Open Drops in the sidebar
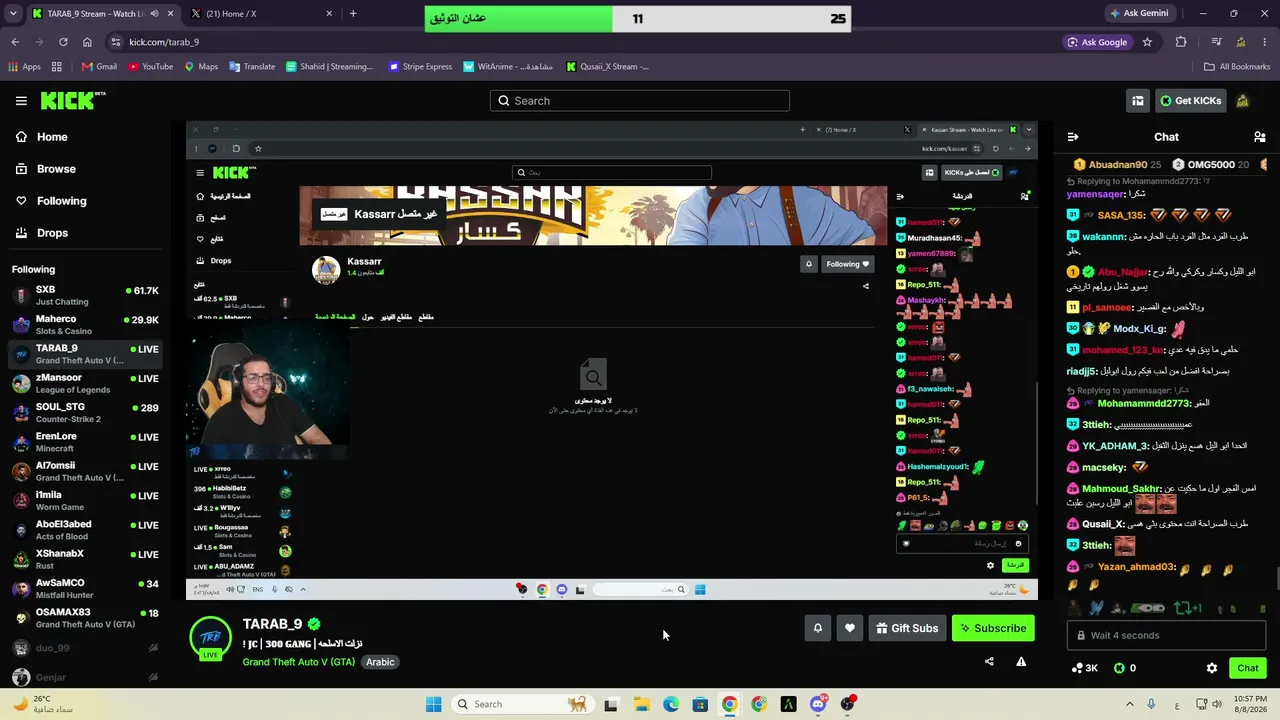 point(52,233)
